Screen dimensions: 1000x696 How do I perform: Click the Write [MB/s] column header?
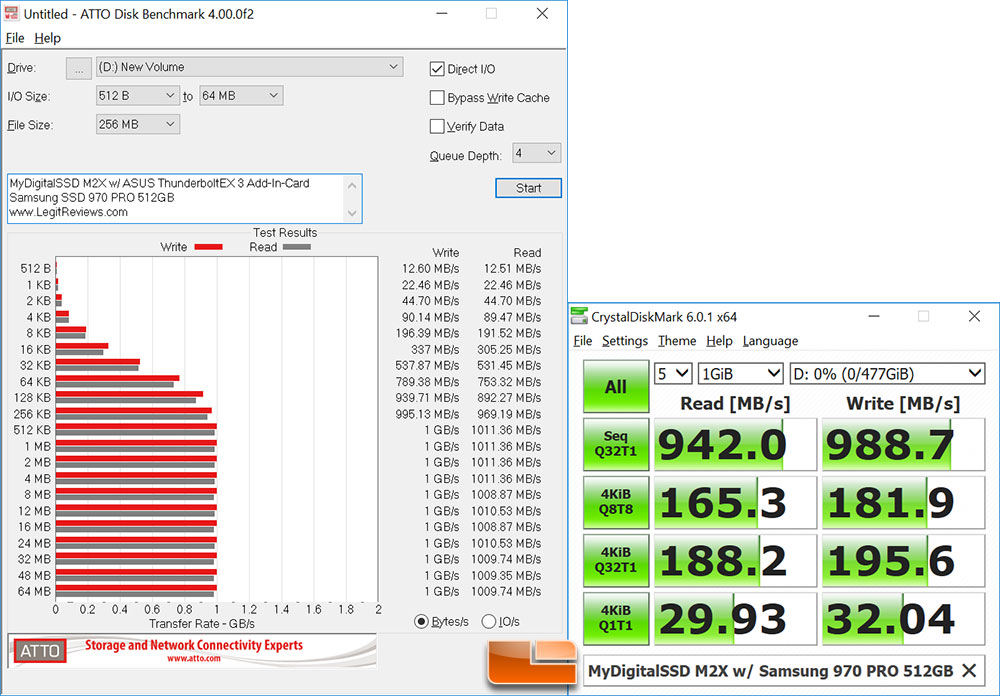pyautogui.click(x=902, y=403)
